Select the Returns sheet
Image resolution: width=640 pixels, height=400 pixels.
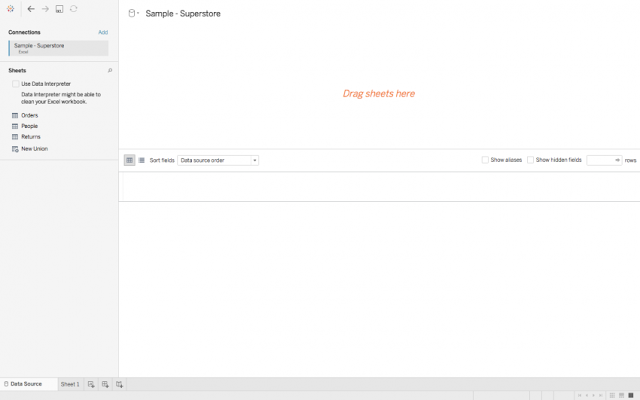click(x=31, y=137)
